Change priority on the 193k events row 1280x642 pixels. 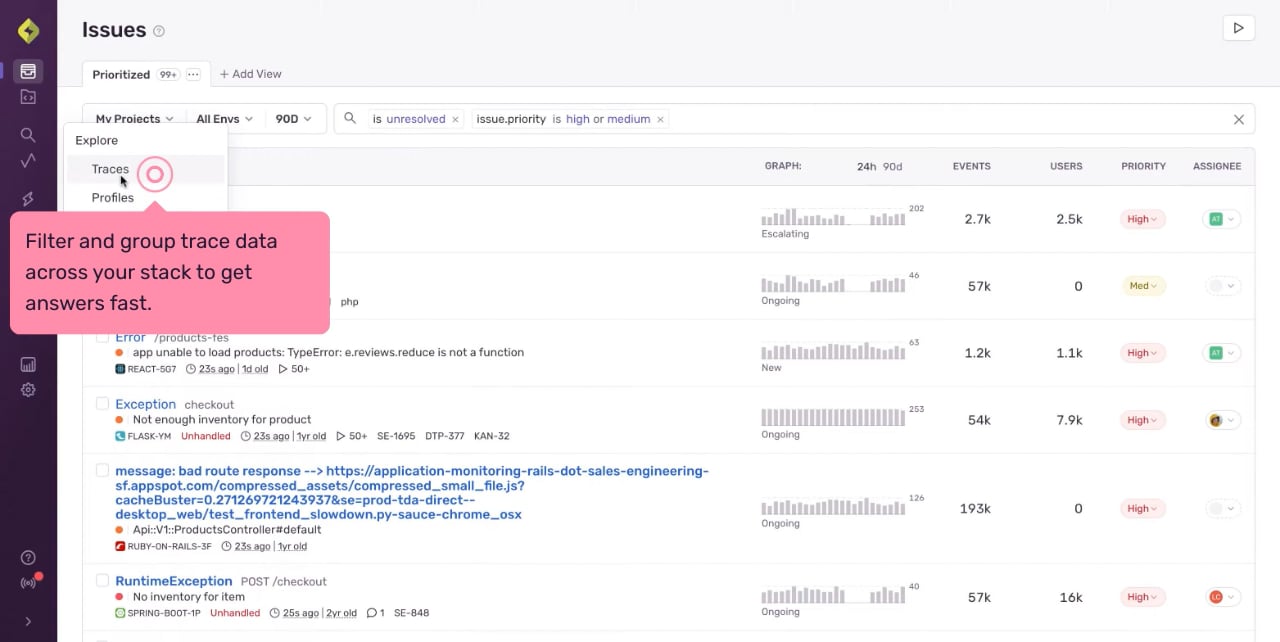point(1142,508)
